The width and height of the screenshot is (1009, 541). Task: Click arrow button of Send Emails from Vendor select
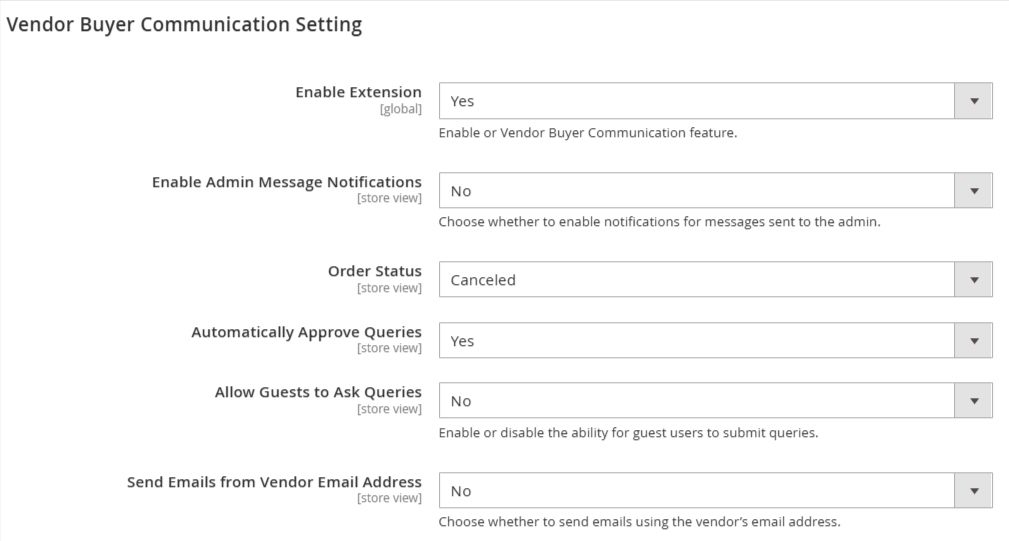click(x=974, y=491)
